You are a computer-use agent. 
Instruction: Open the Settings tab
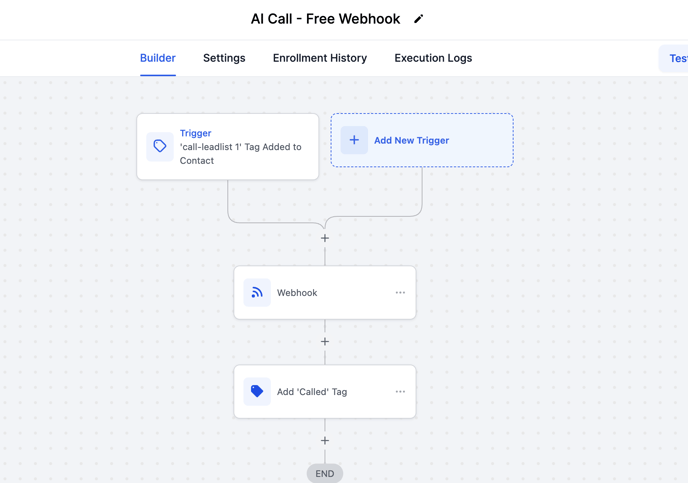(x=224, y=58)
